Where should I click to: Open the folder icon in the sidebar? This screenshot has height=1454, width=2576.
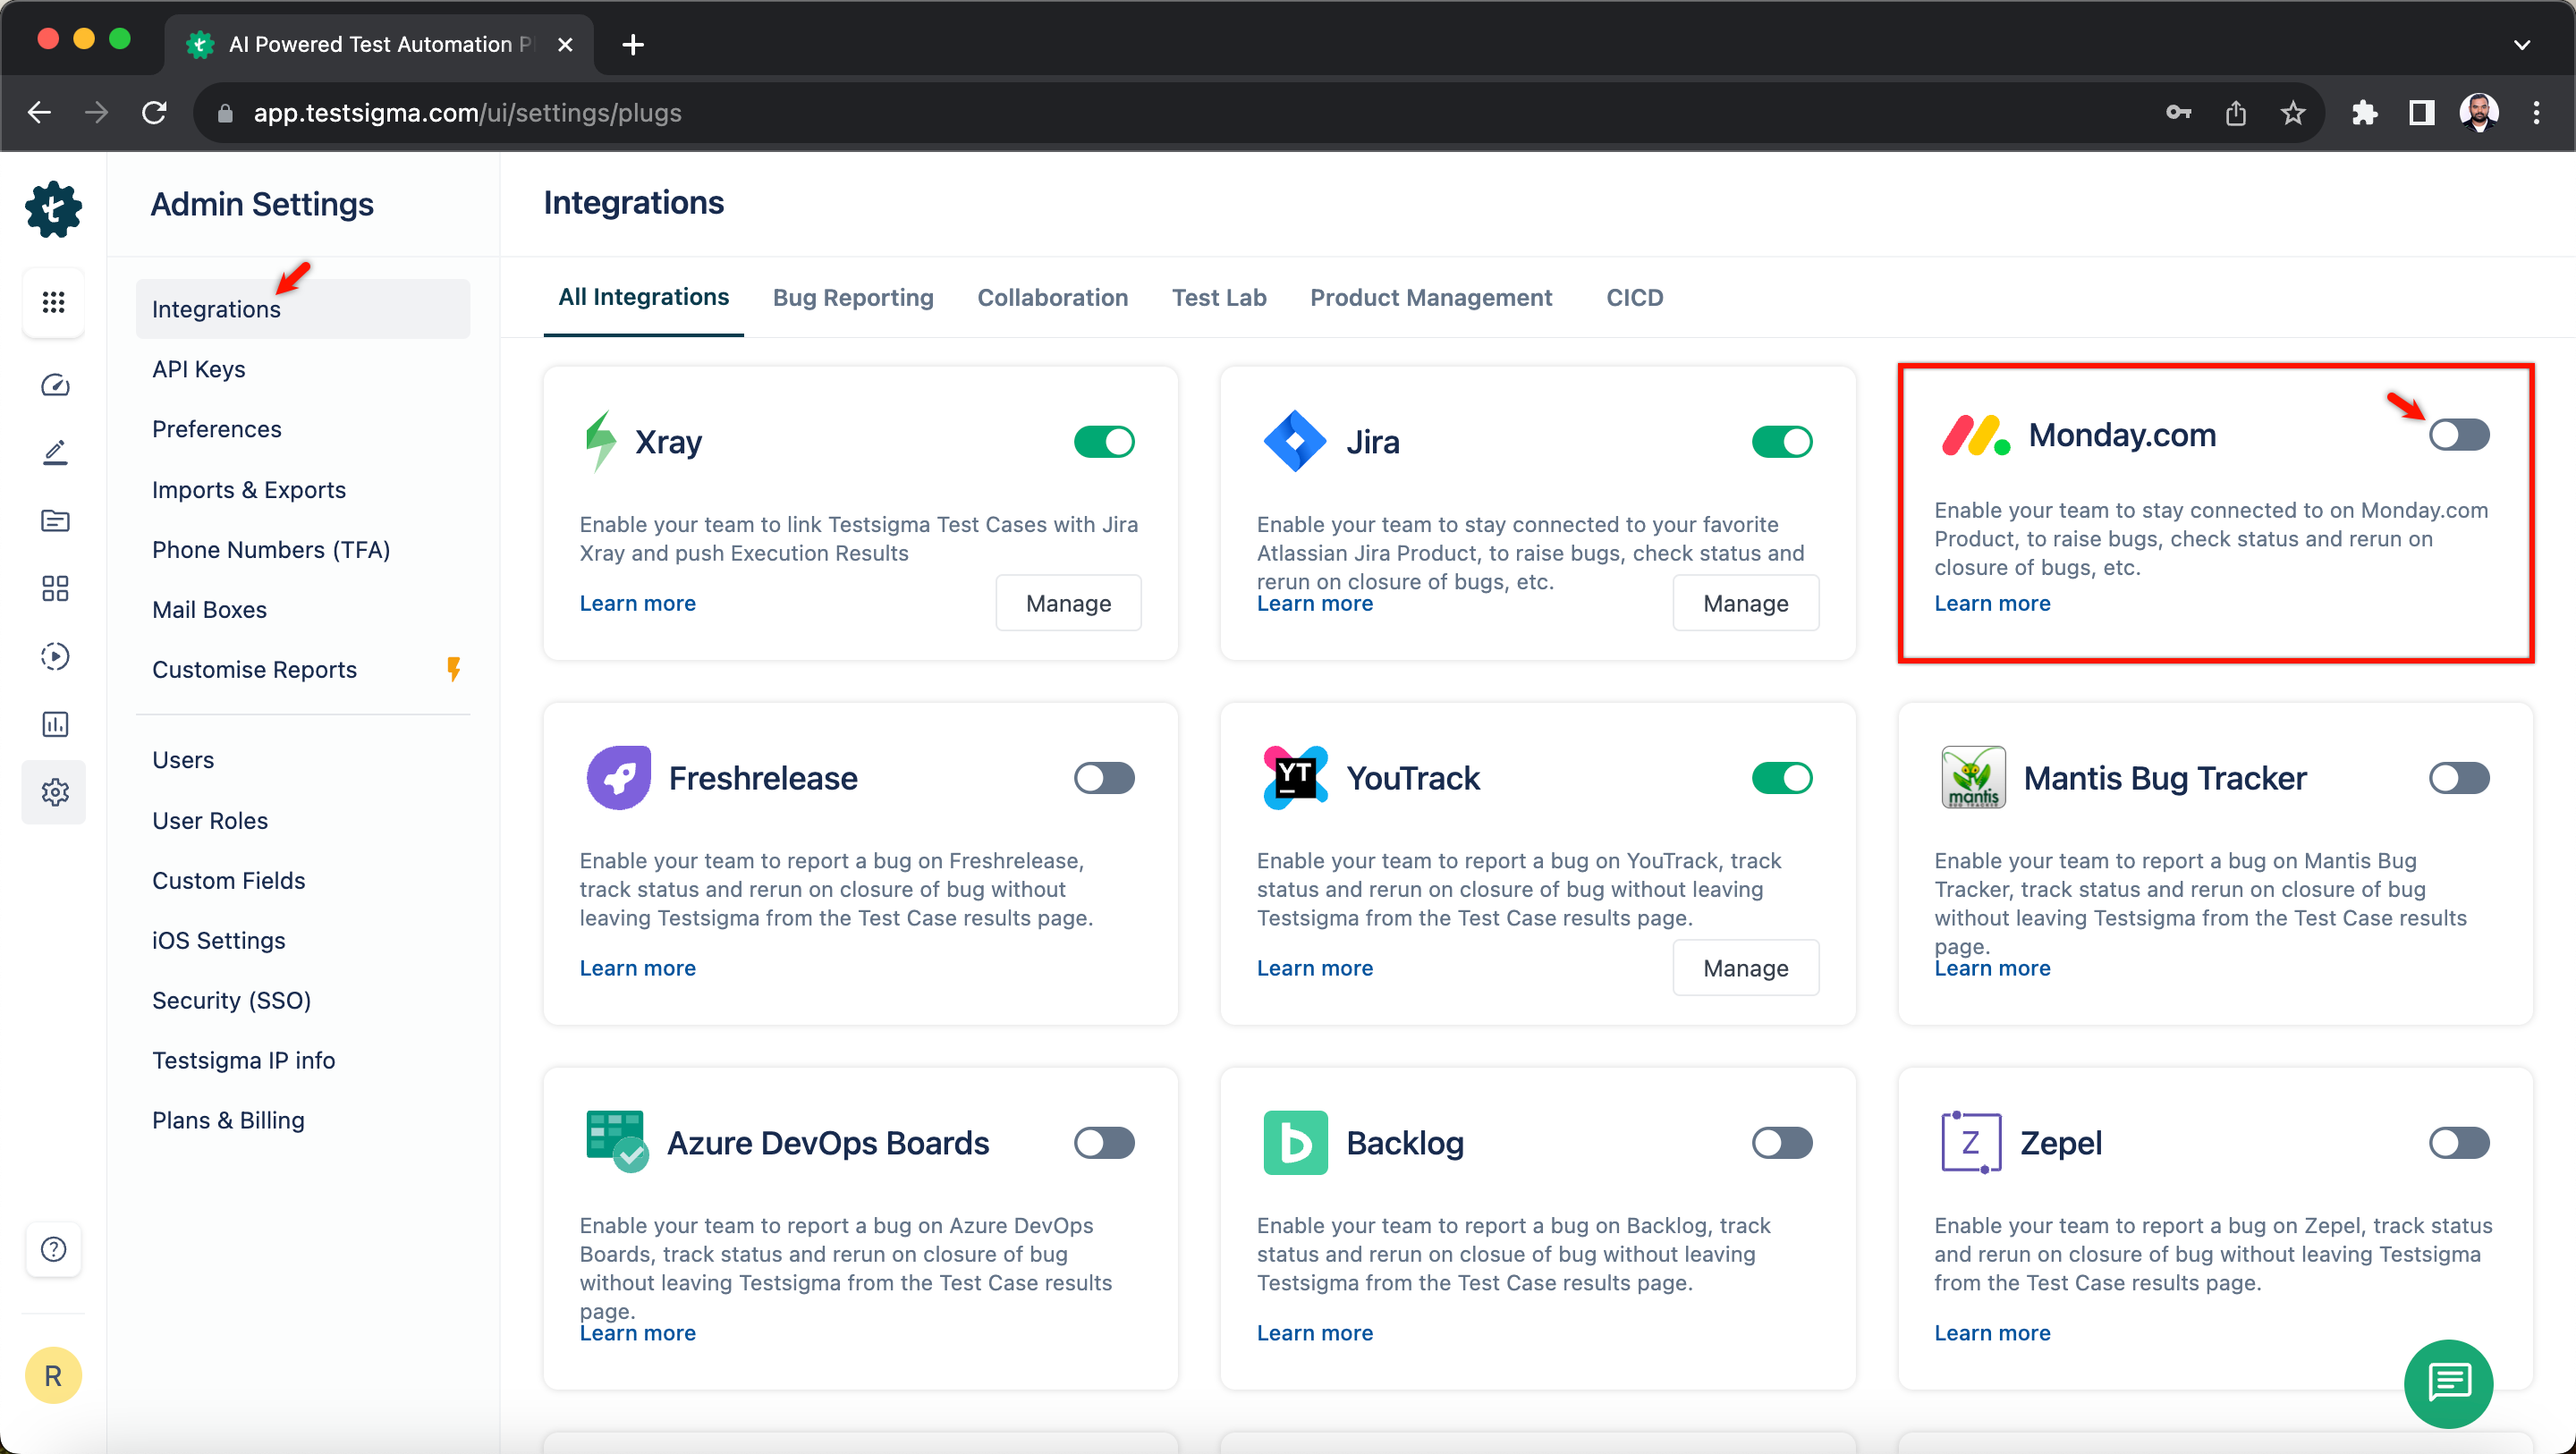click(x=54, y=520)
